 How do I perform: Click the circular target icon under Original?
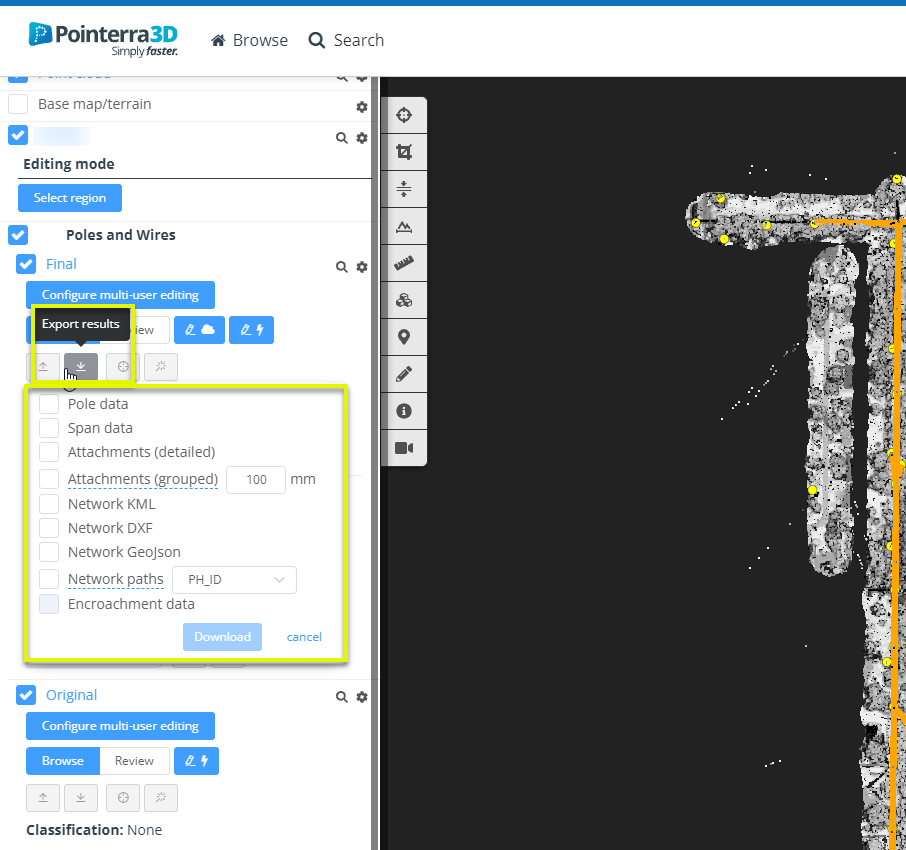[123, 797]
